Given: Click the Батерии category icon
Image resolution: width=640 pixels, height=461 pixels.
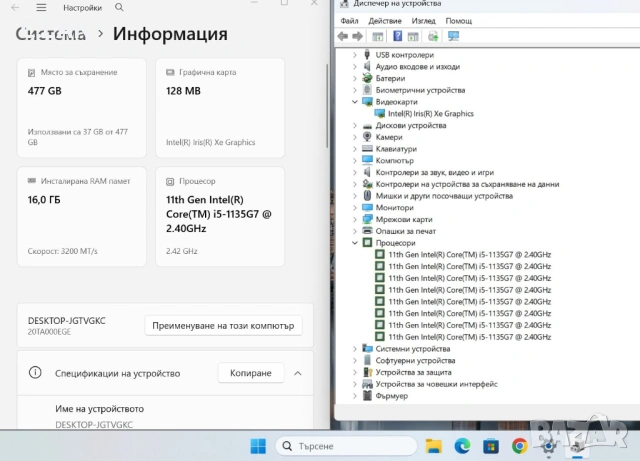Looking at the screenshot, I should coord(367,78).
